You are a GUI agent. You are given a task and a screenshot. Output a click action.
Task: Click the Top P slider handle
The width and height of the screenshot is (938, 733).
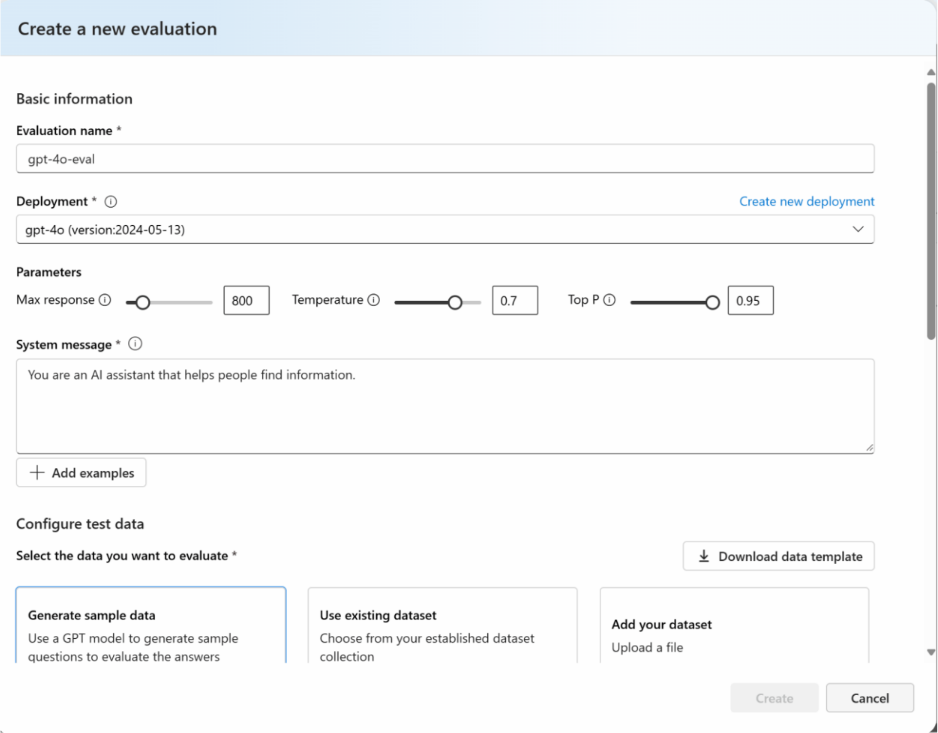pos(711,300)
